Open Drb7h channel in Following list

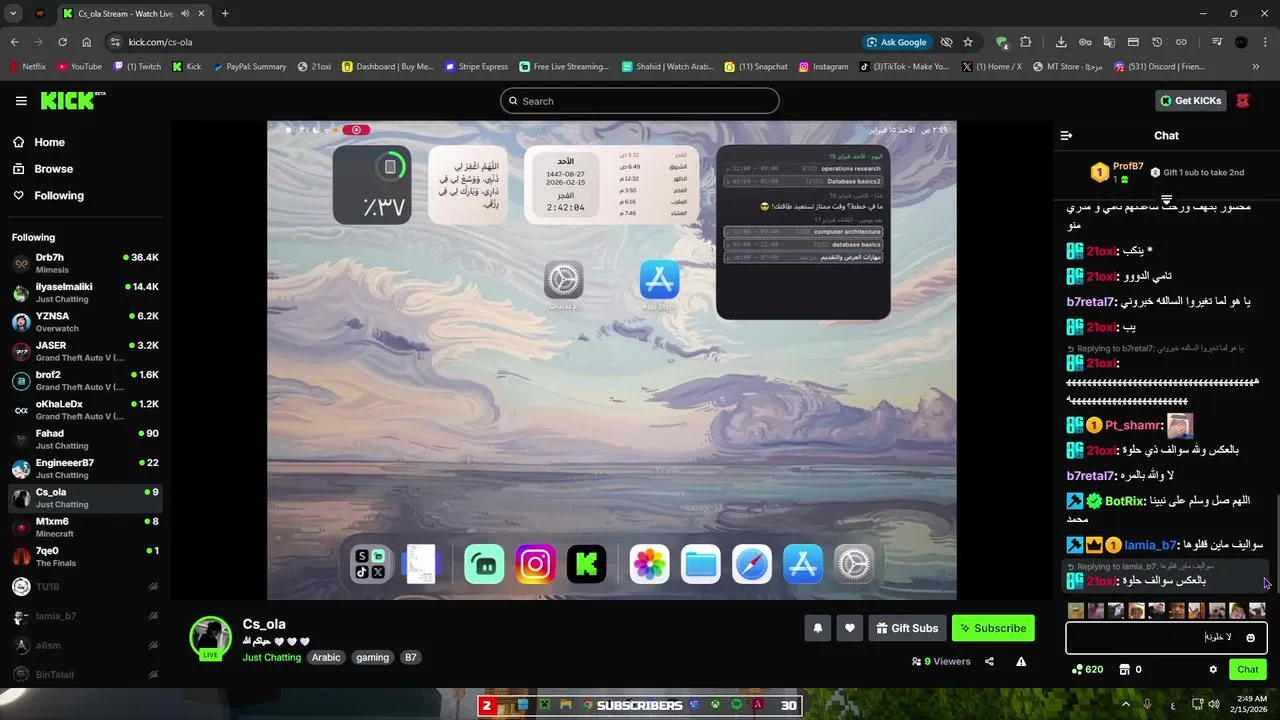coord(85,263)
